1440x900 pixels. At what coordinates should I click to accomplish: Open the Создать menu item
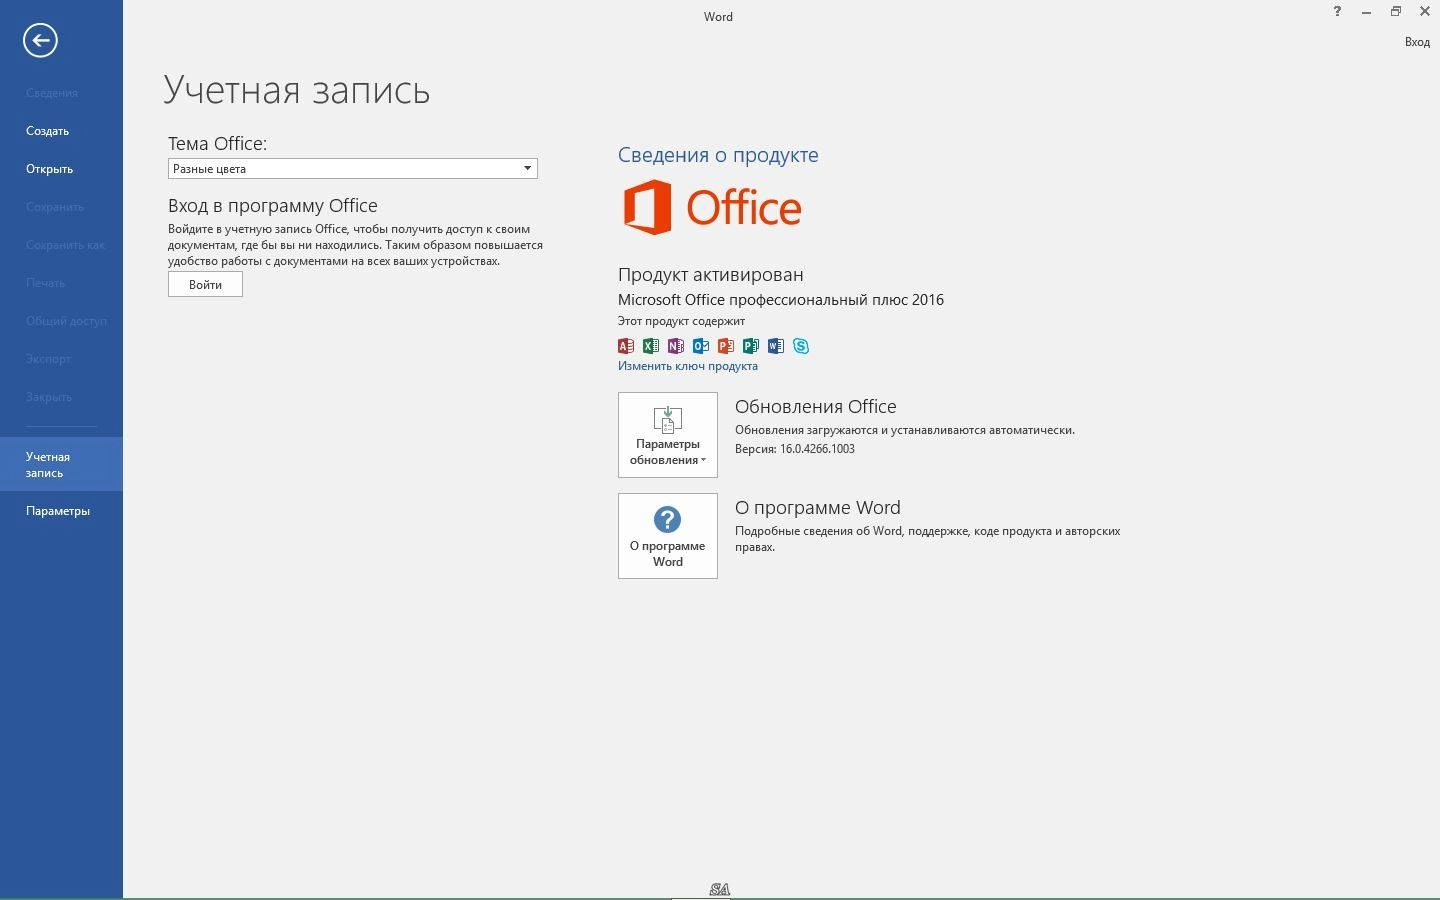pyautogui.click(x=61, y=131)
